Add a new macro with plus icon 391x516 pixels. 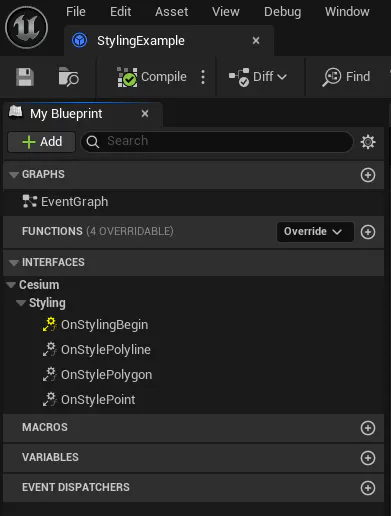368,428
